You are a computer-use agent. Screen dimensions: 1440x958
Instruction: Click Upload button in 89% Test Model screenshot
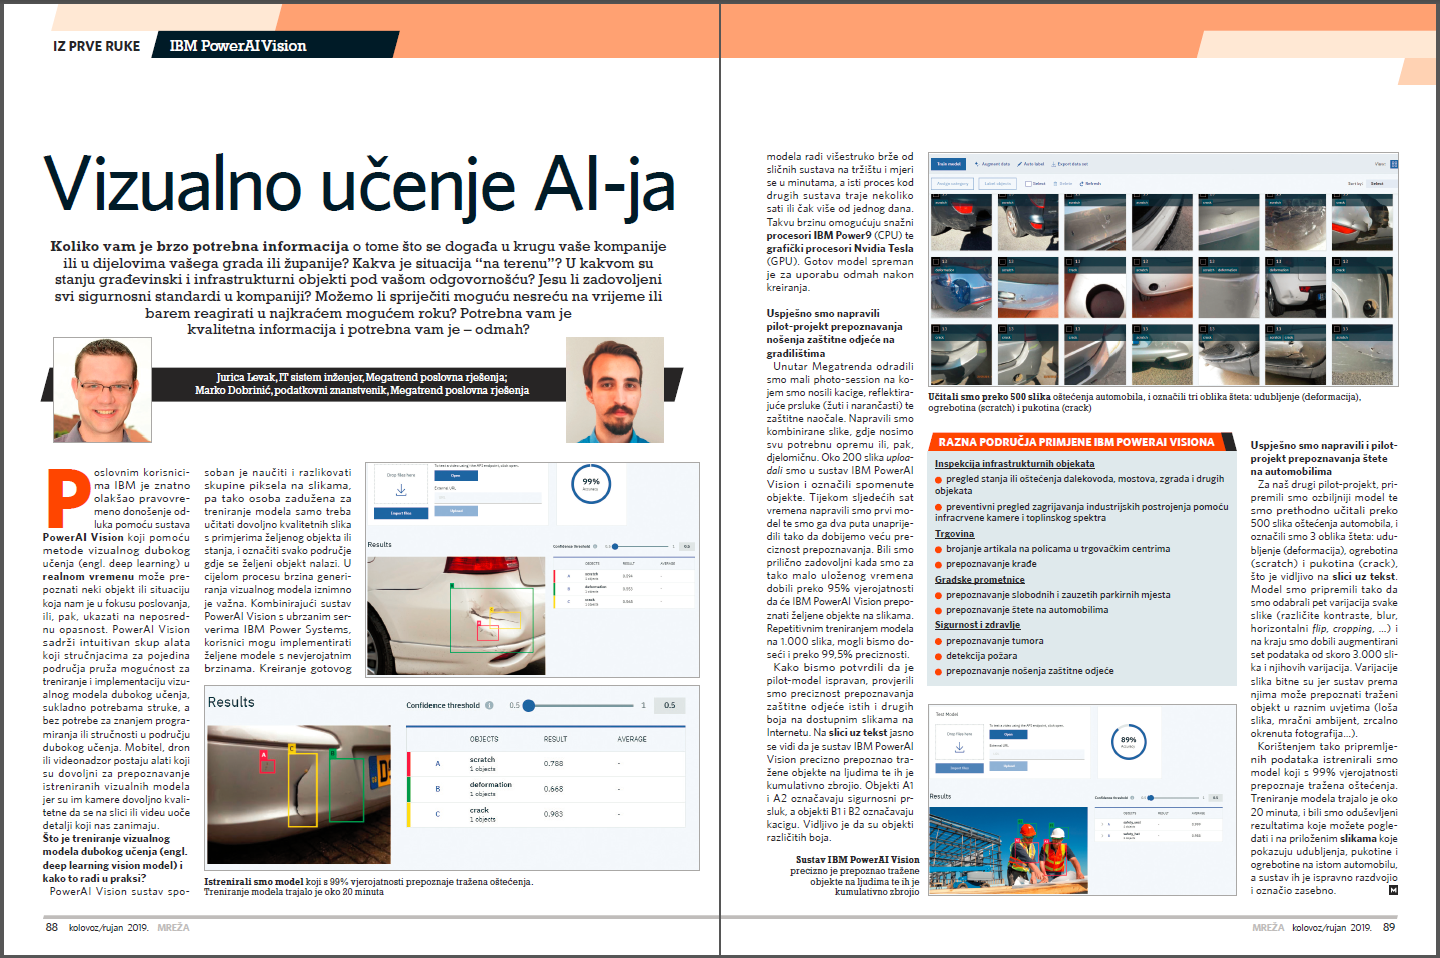click(1008, 766)
